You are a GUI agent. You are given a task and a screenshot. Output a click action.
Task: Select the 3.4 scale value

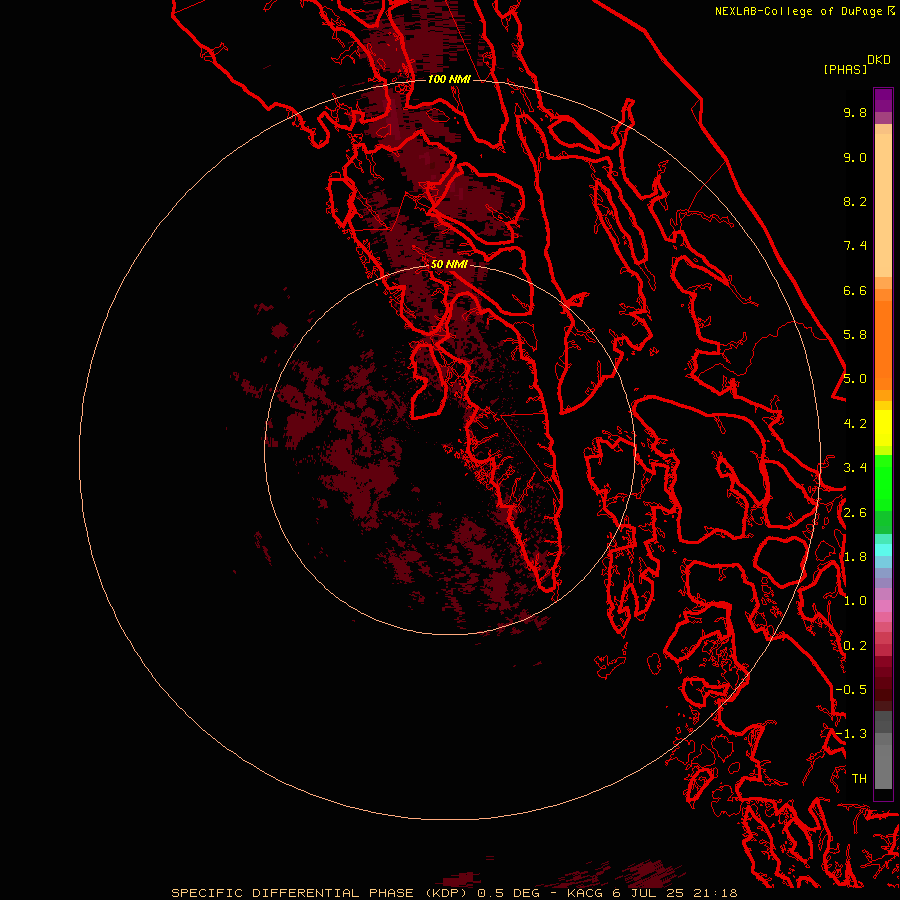point(855,468)
